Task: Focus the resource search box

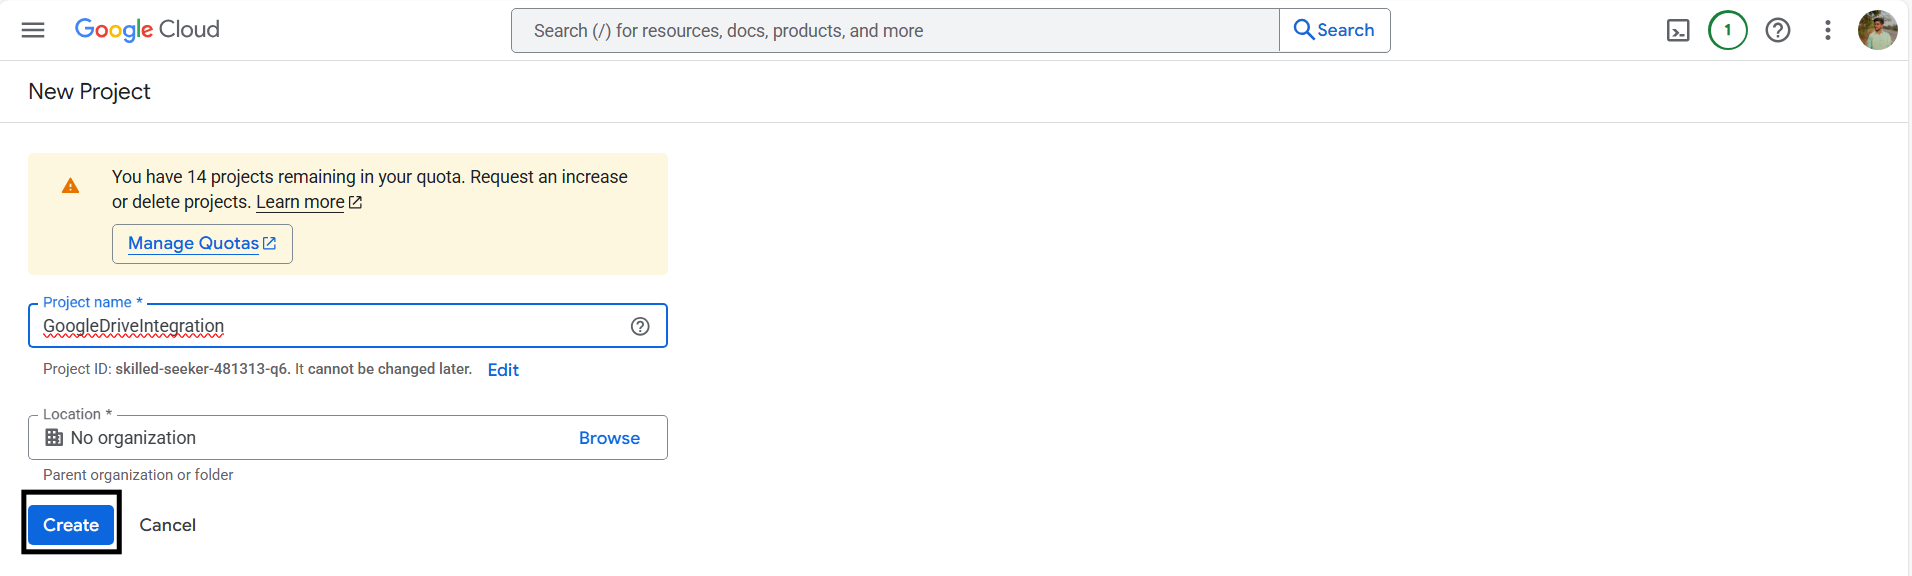Action: [895, 31]
